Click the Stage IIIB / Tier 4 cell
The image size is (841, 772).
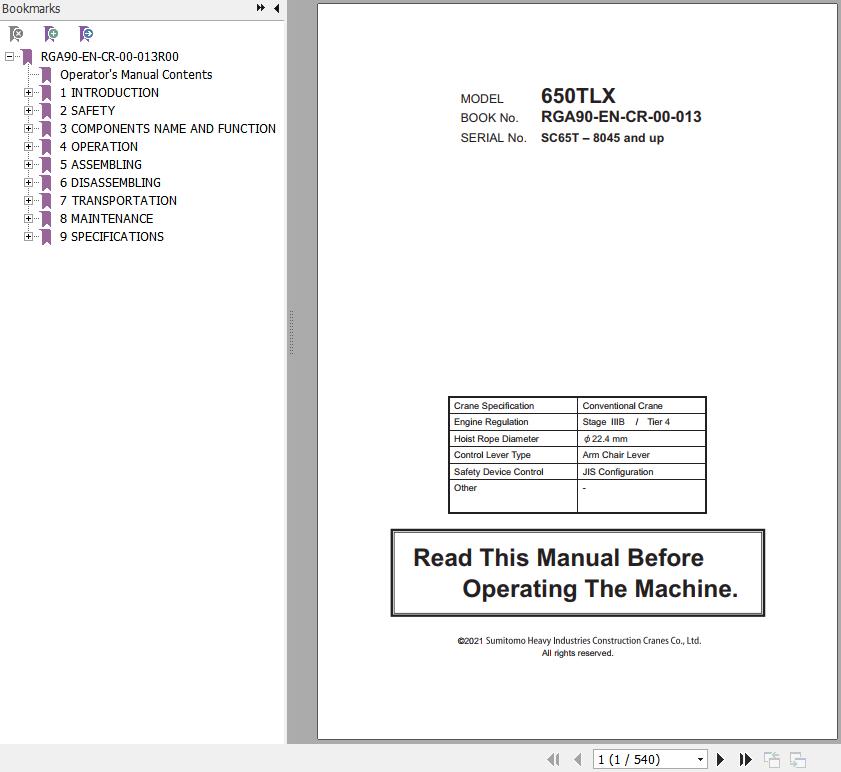(641, 422)
